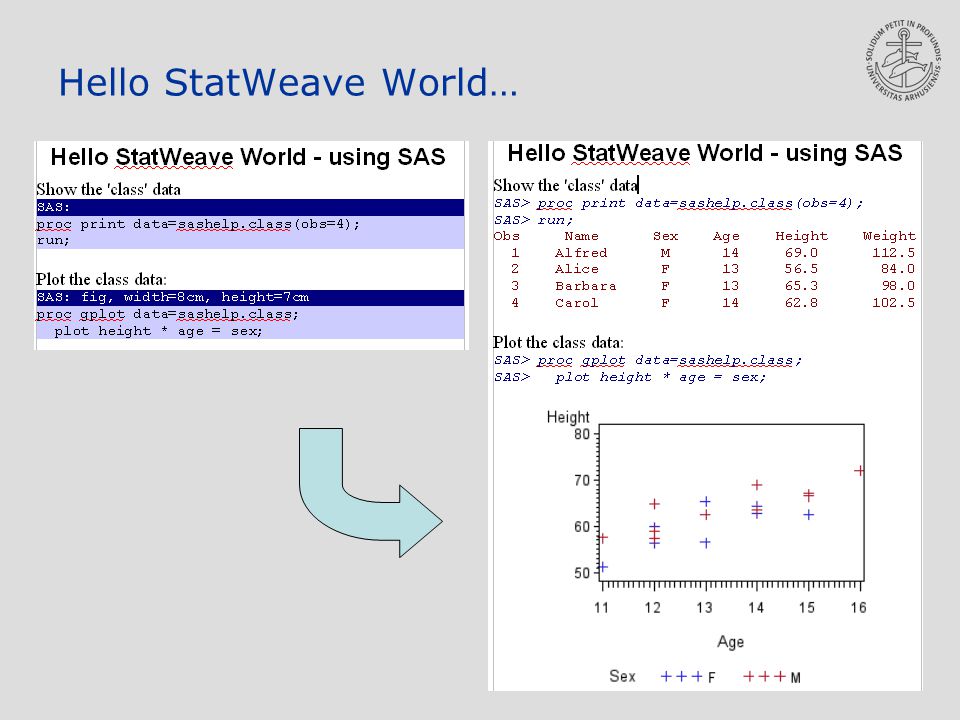Click the 'SAS> run;' output line

tap(533, 220)
